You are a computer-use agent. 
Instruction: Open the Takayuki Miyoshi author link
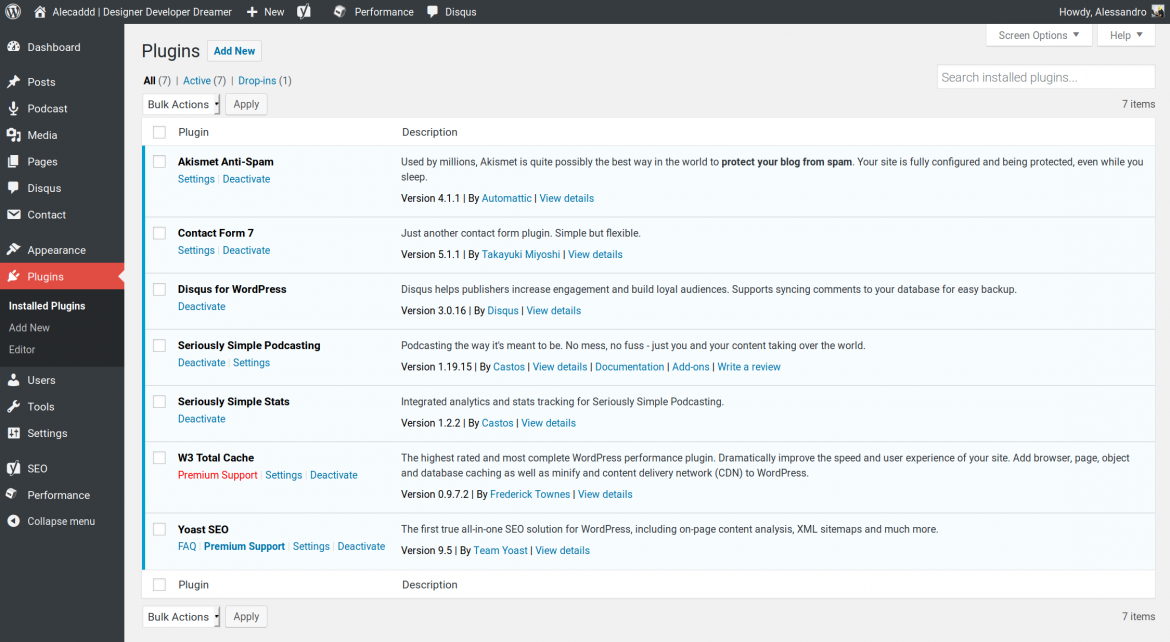(x=521, y=255)
